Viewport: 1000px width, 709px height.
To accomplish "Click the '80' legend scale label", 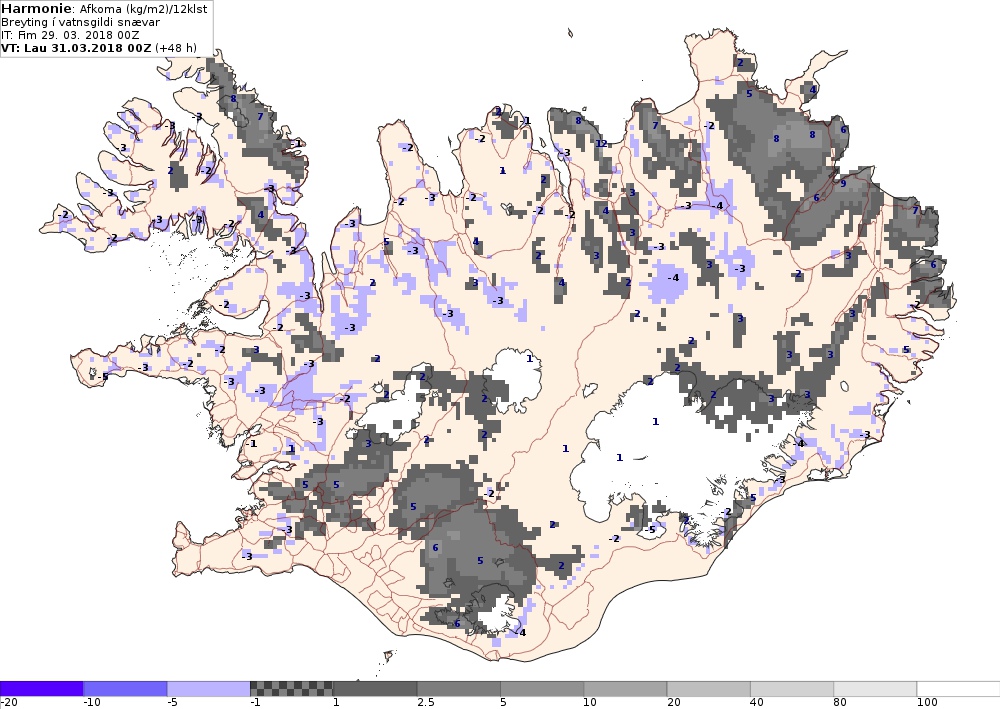I will 840,703.
